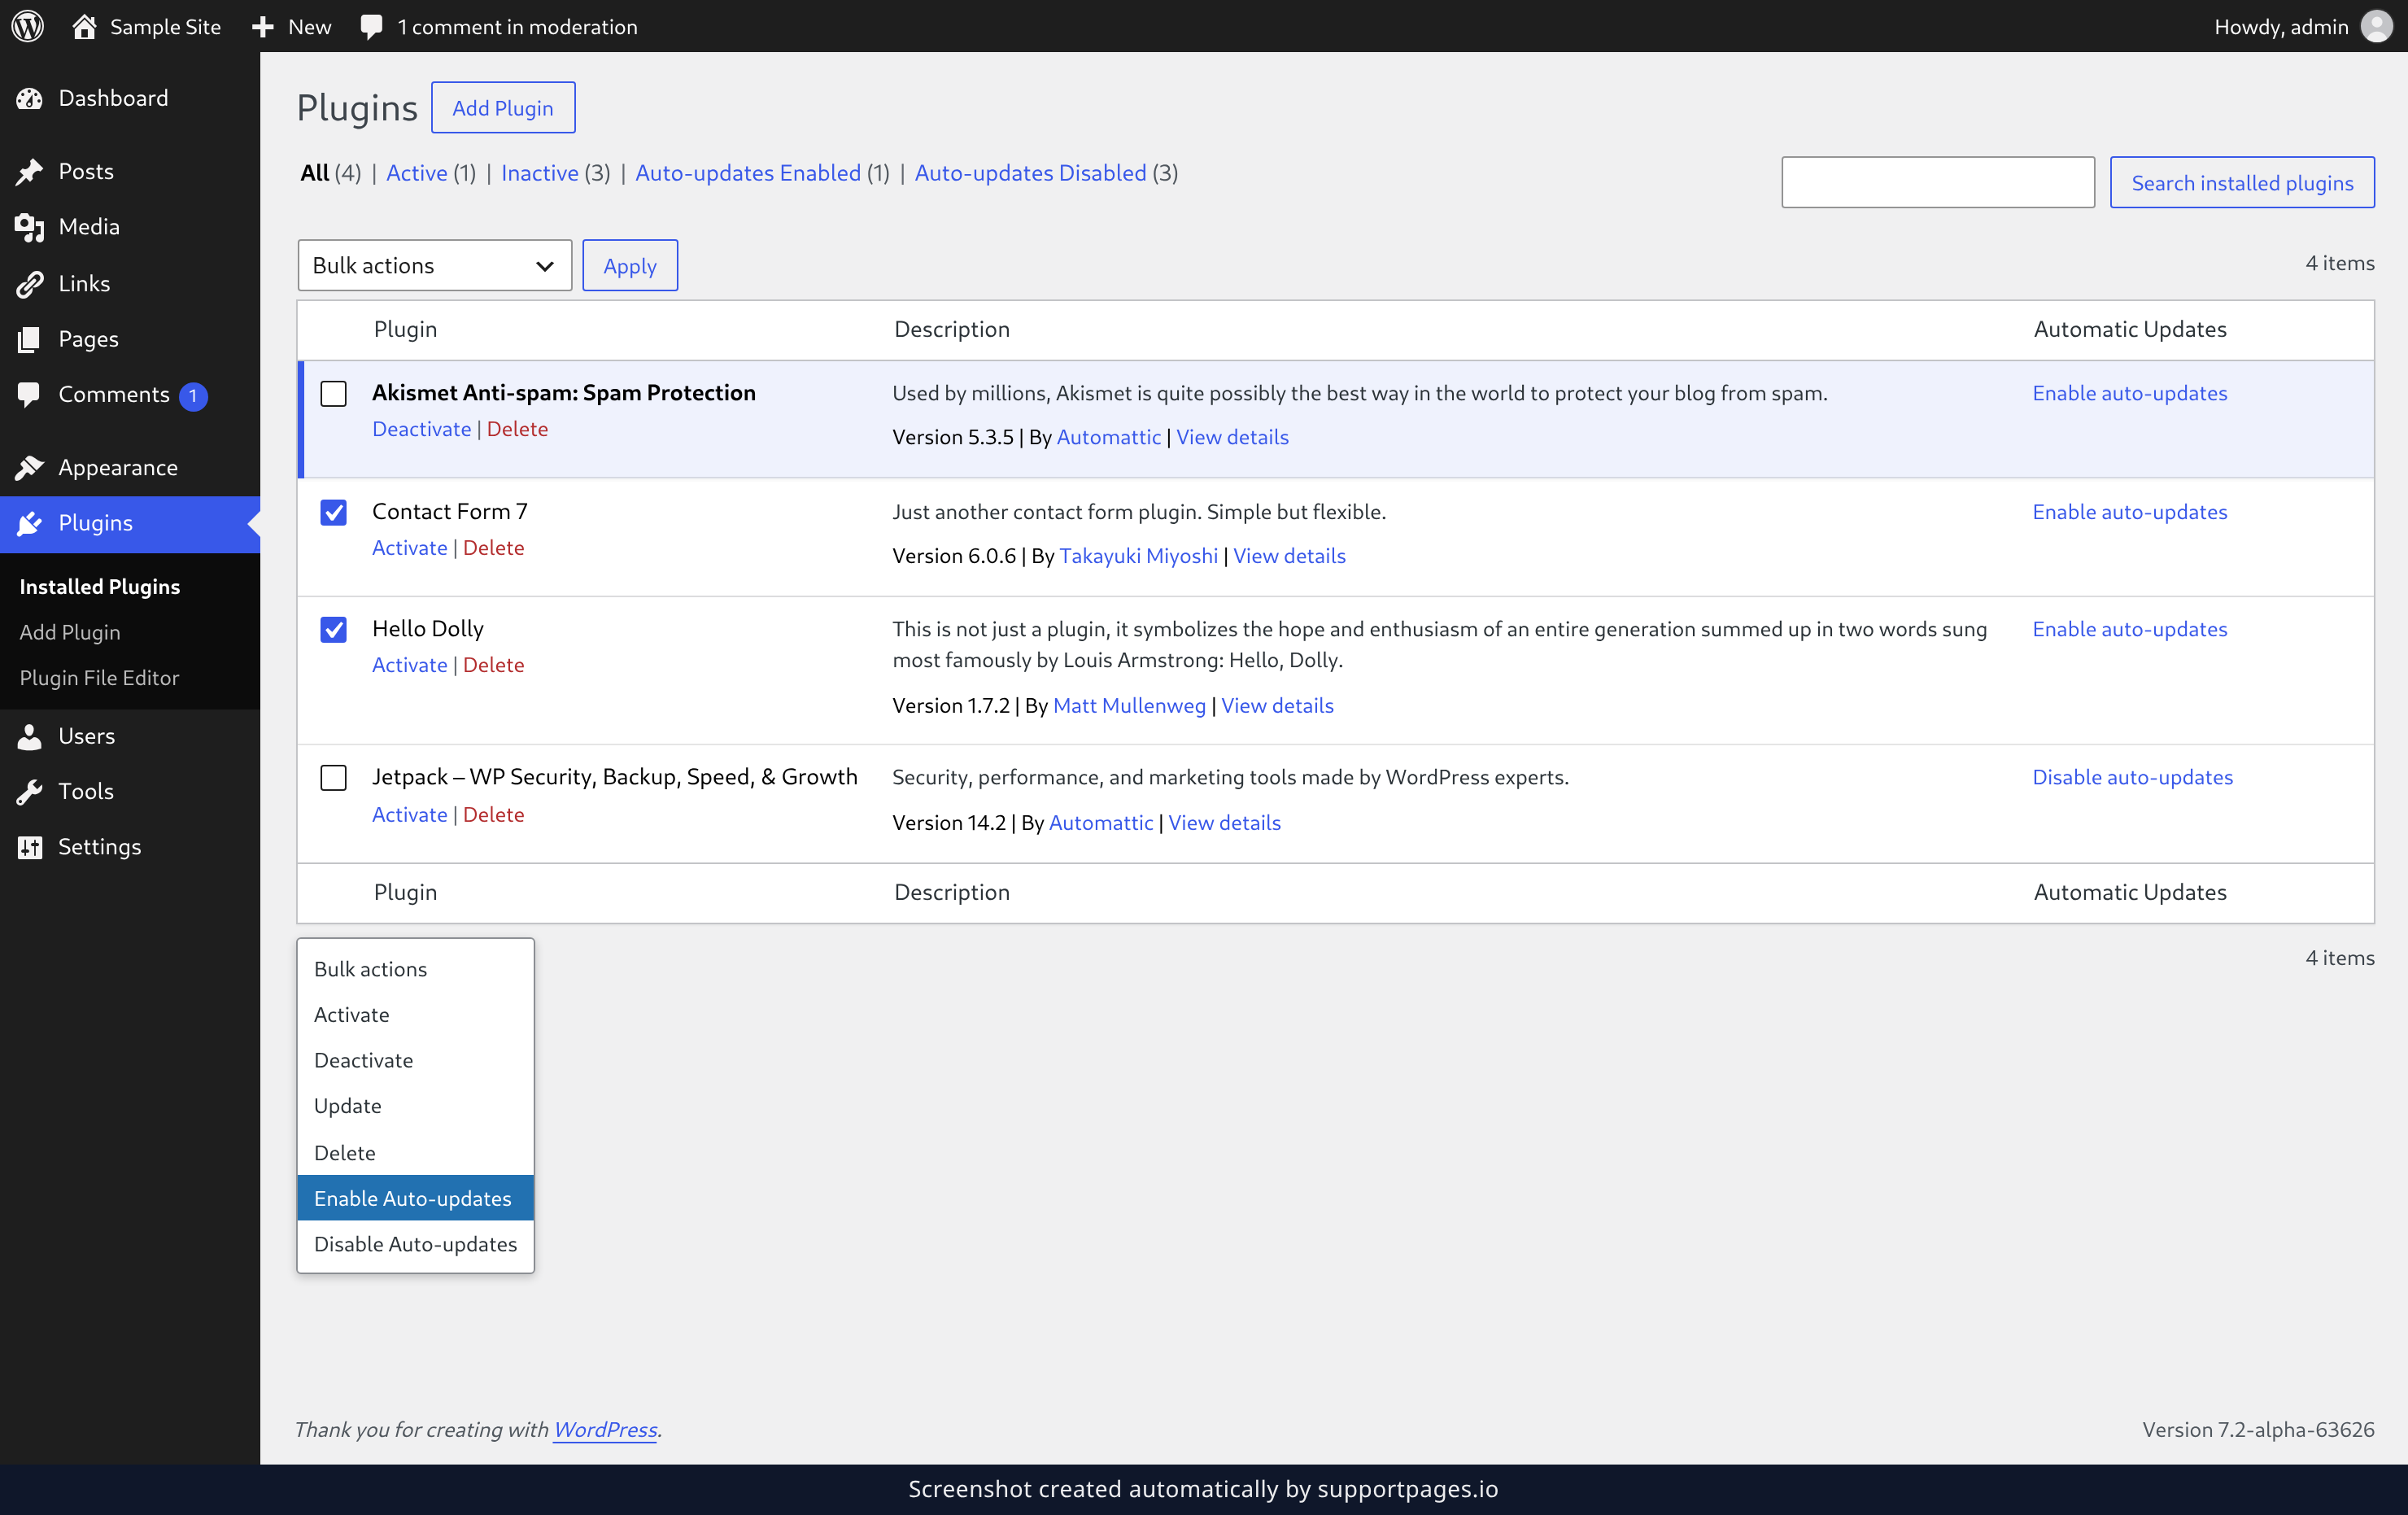2408x1515 pixels.
Task: Uncheck the Contact Form 7 checkbox
Action: pos(333,512)
